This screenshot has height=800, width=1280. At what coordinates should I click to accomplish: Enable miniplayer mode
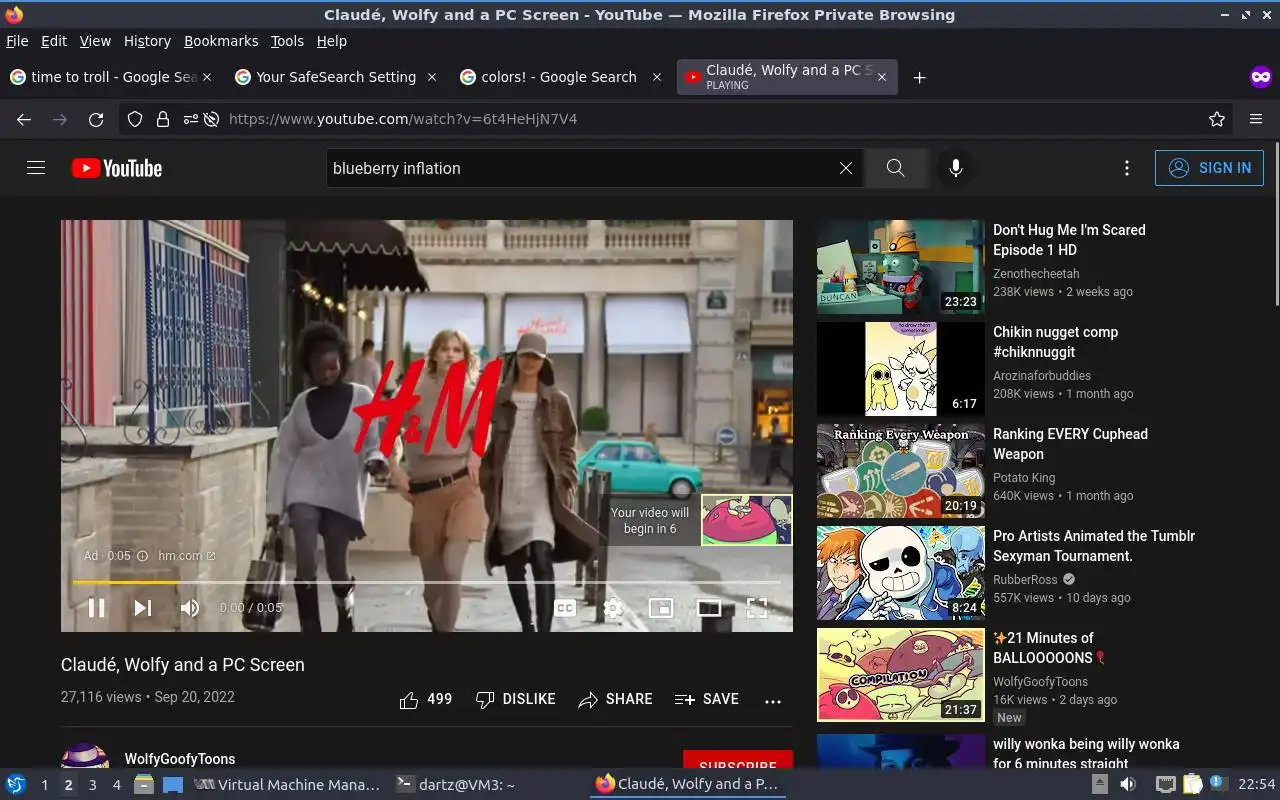[x=661, y=607]
